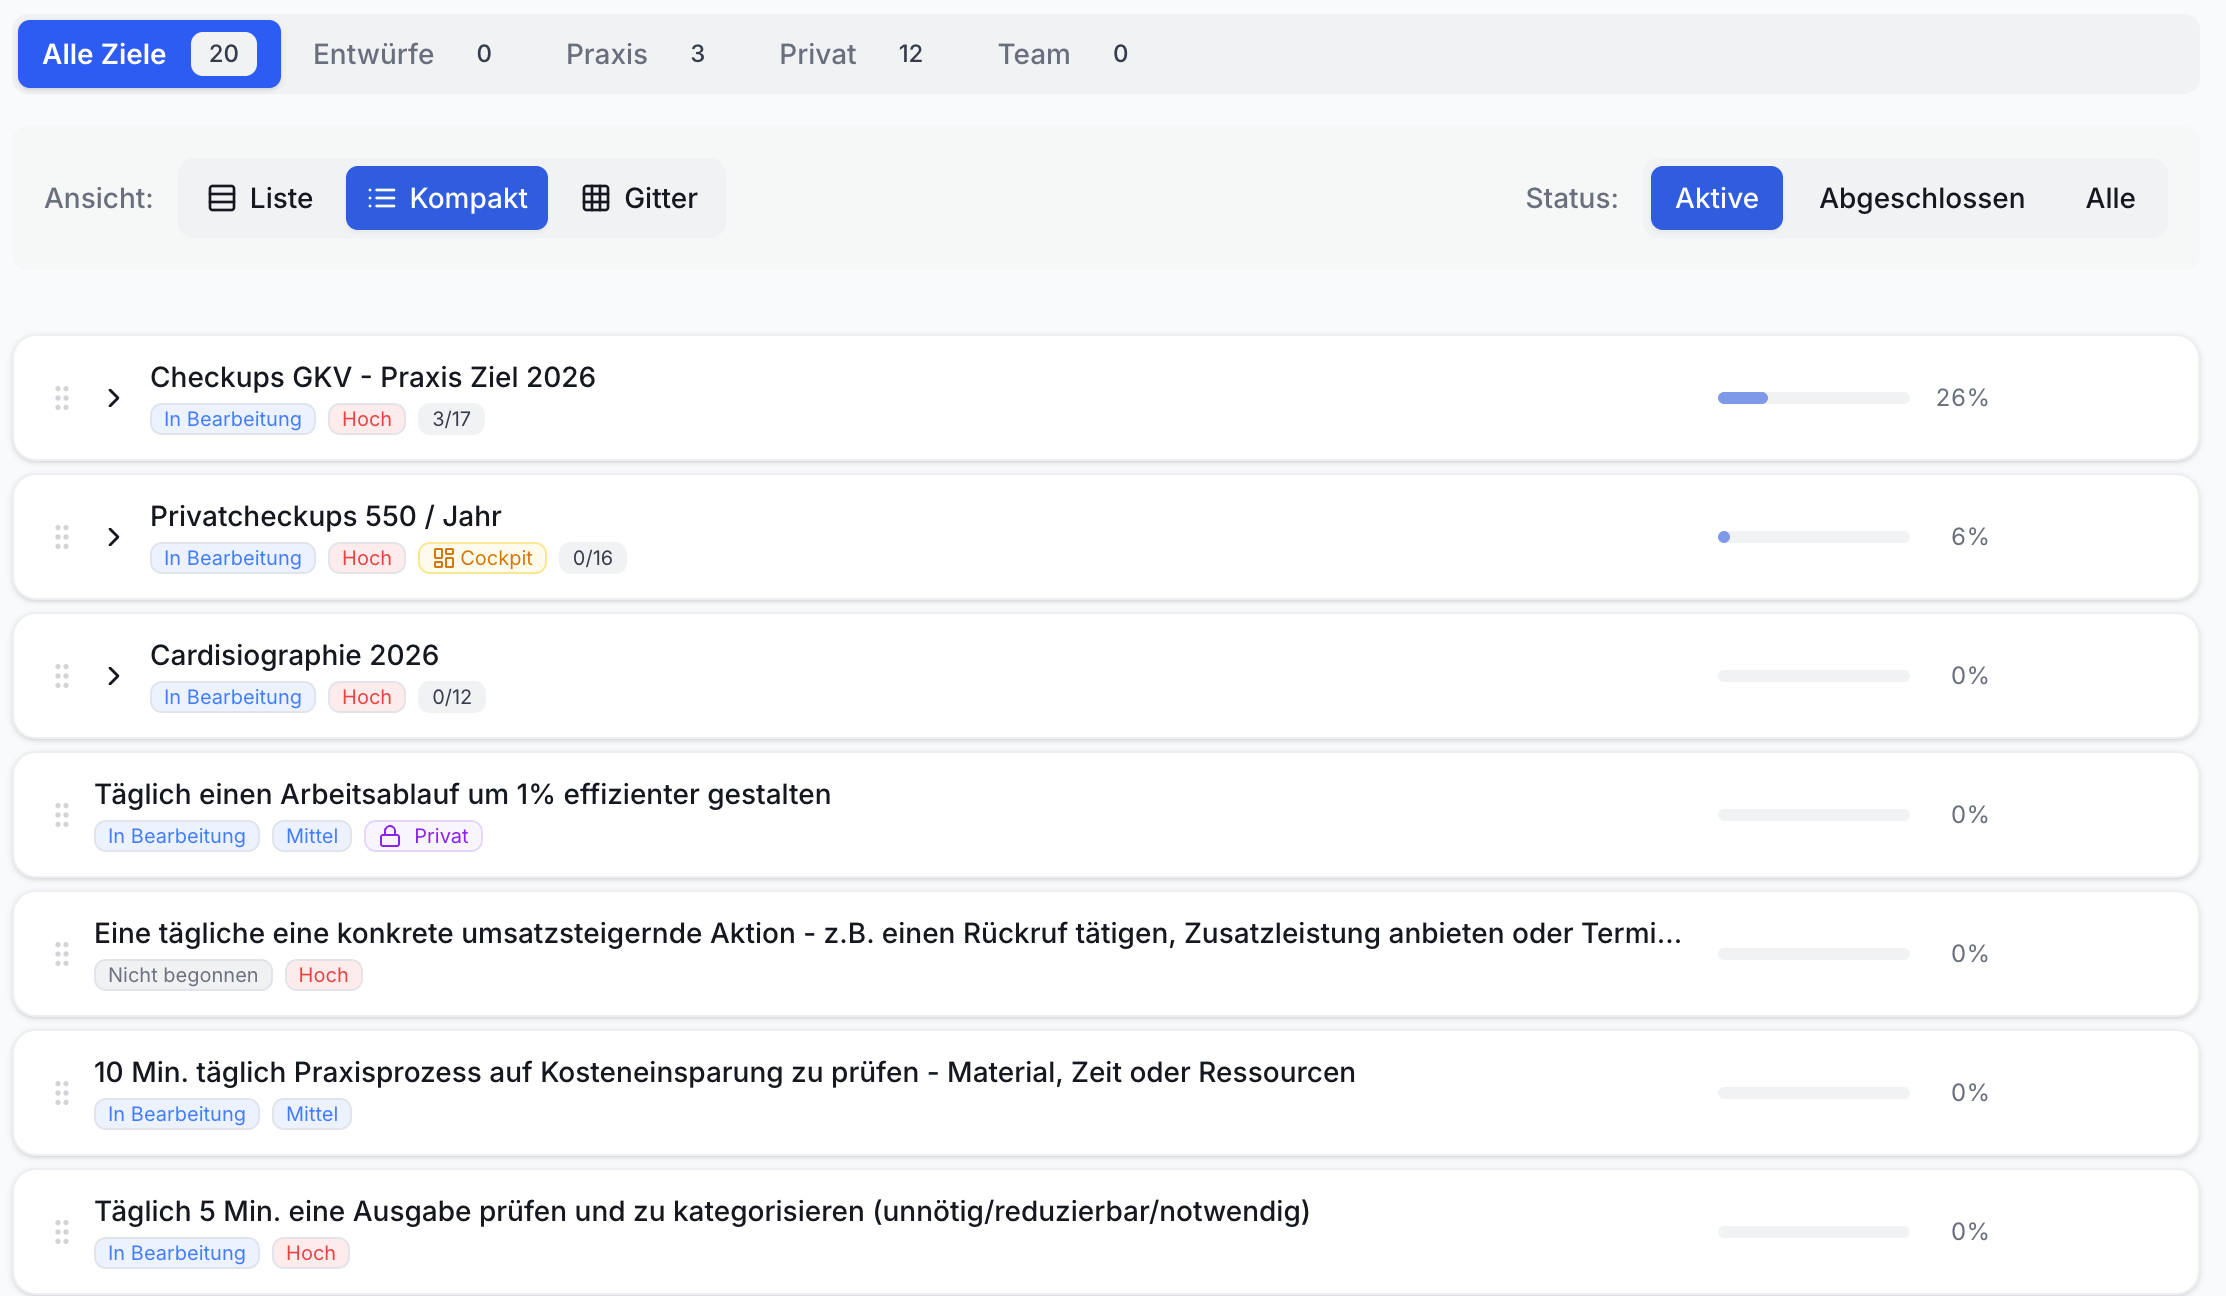Open the Entwürfe tab
The image size is (2226, 1296).
click(402, 54)
